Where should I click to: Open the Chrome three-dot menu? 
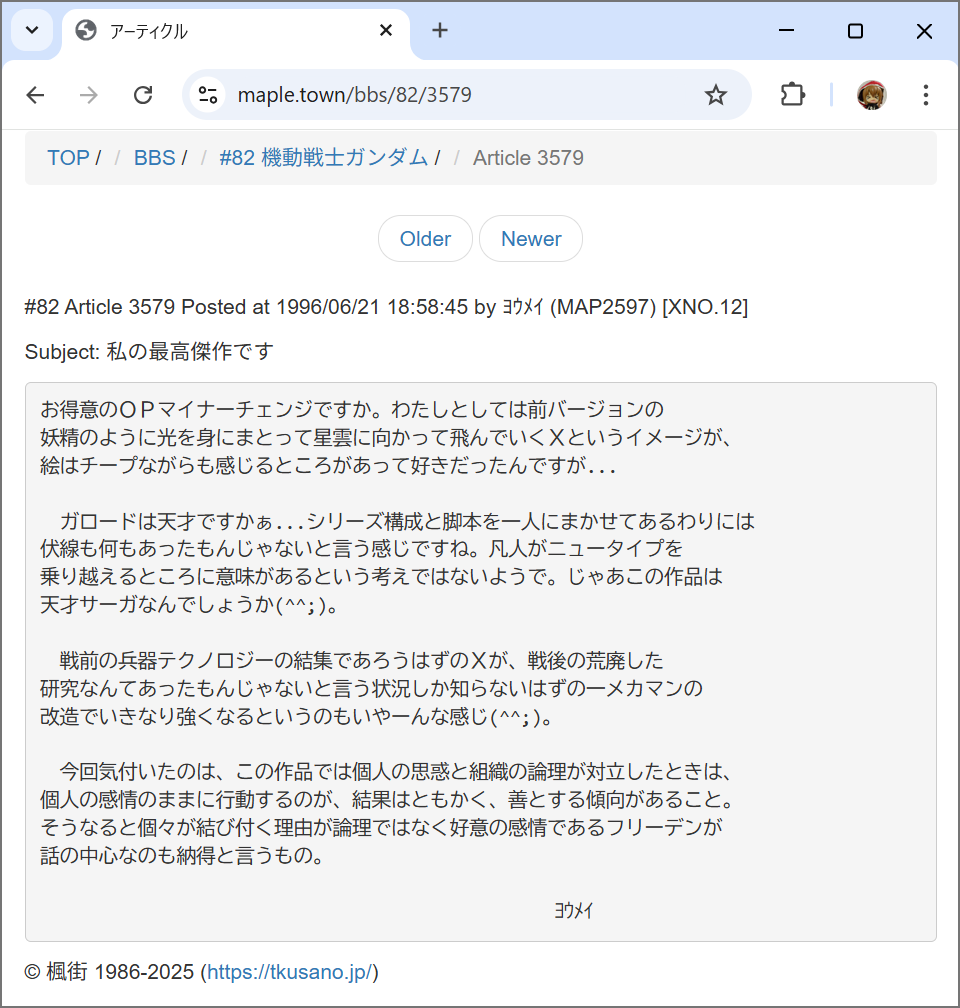925,95
